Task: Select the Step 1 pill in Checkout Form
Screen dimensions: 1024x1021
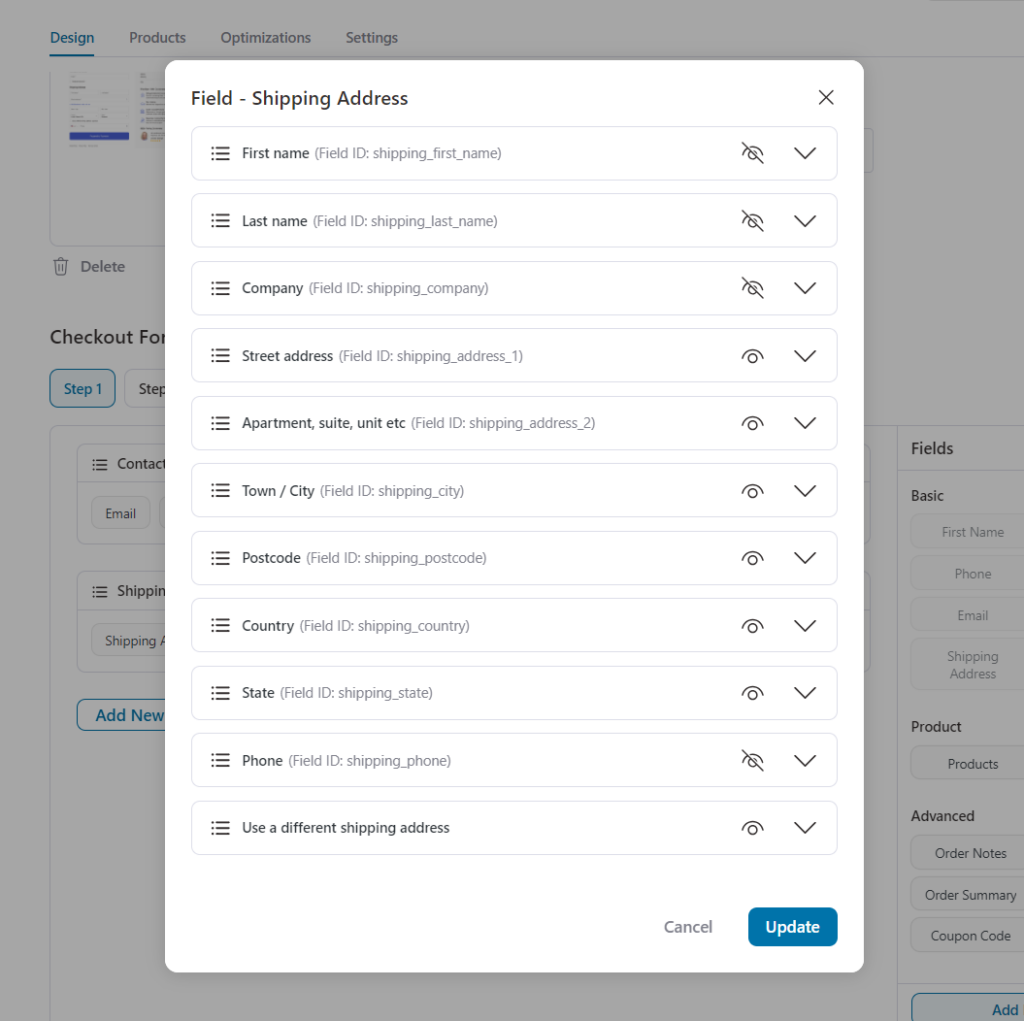Action: point(82,388)
